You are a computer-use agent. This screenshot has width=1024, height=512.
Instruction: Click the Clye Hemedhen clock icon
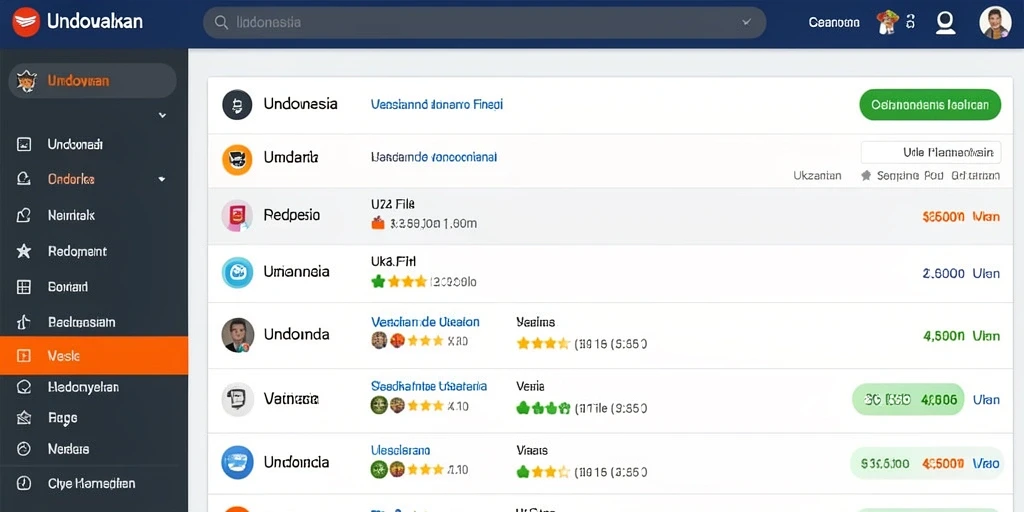(x=24, y=484)
